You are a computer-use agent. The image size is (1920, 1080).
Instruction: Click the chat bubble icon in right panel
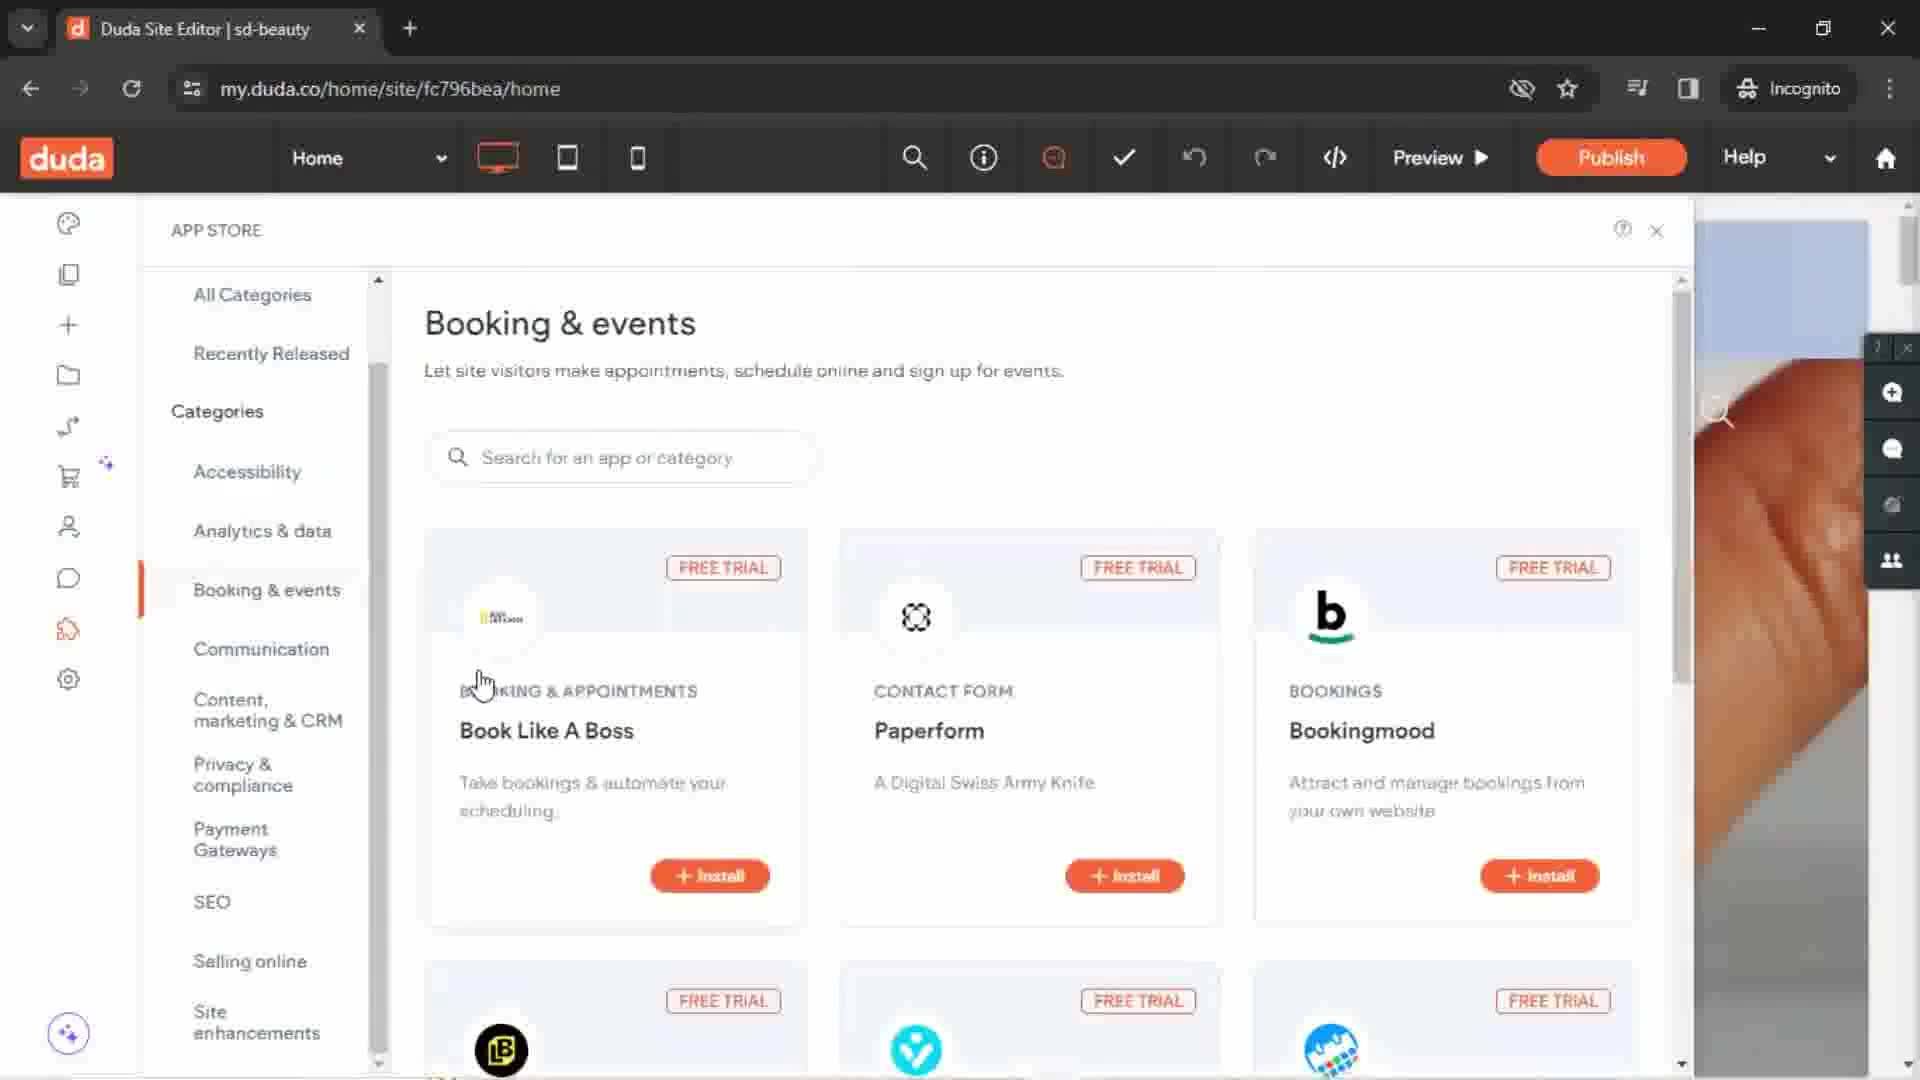[x=1892, y=449]
